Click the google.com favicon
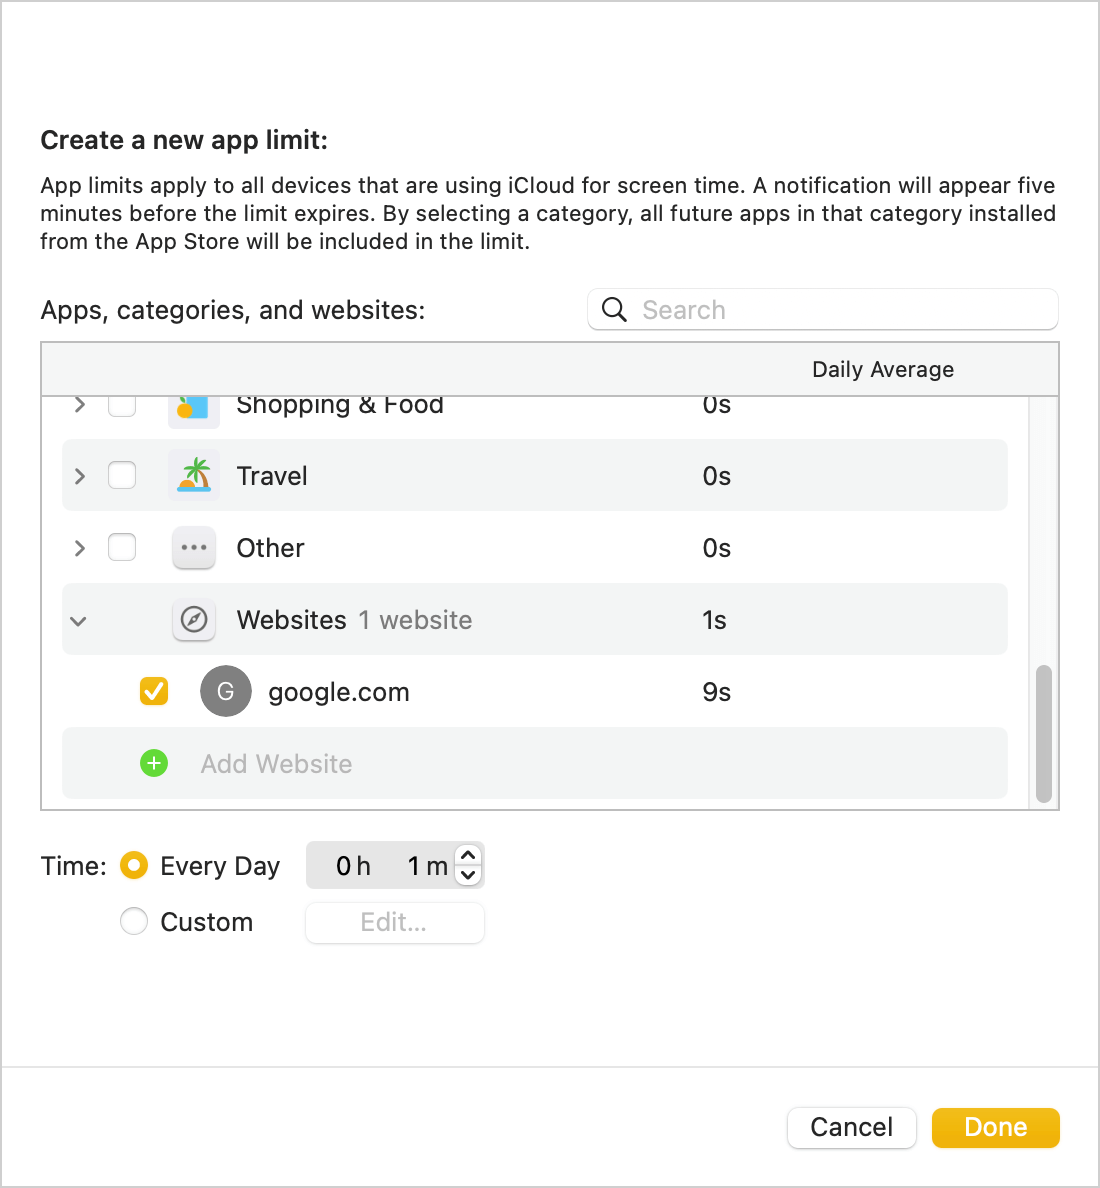This screenshot has width=1100, height=1188. coord(225,691)
